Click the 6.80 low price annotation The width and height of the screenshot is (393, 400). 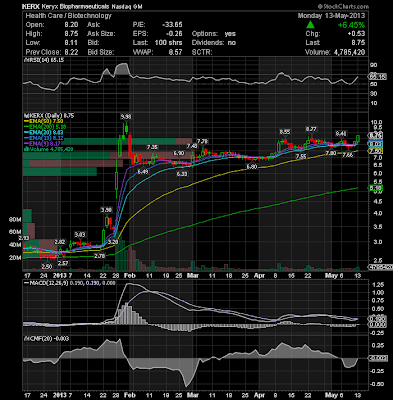[x=252, y=167]
